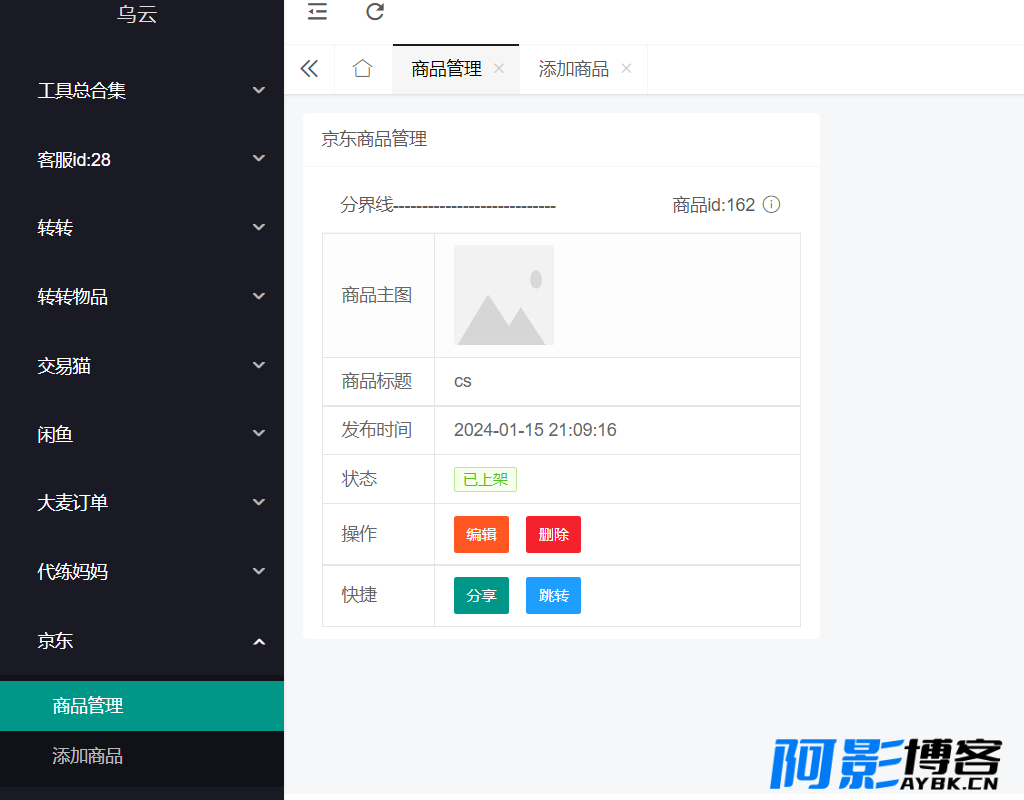
Task: Click the orange 编辑 button
Action: [x=481, y=534]
